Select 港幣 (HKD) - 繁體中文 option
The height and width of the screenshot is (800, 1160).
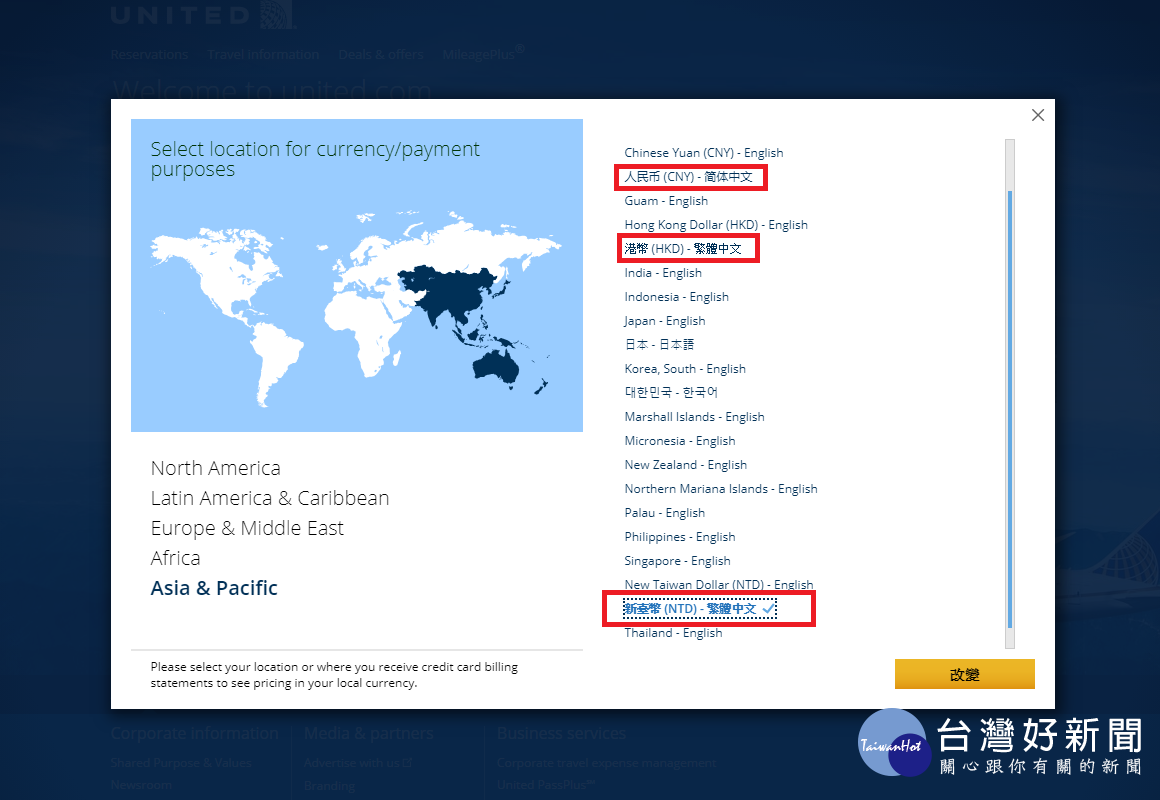tap(682, 249)
